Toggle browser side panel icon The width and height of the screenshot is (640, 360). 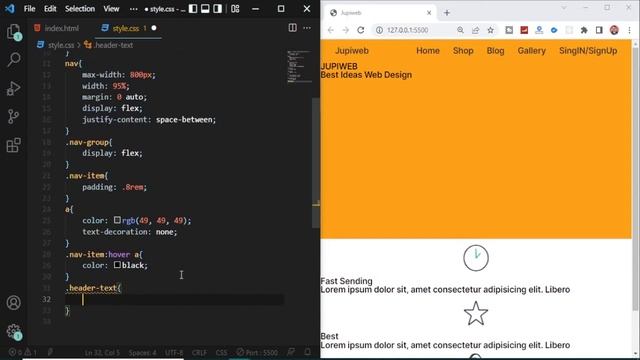(x=599, y=30)
